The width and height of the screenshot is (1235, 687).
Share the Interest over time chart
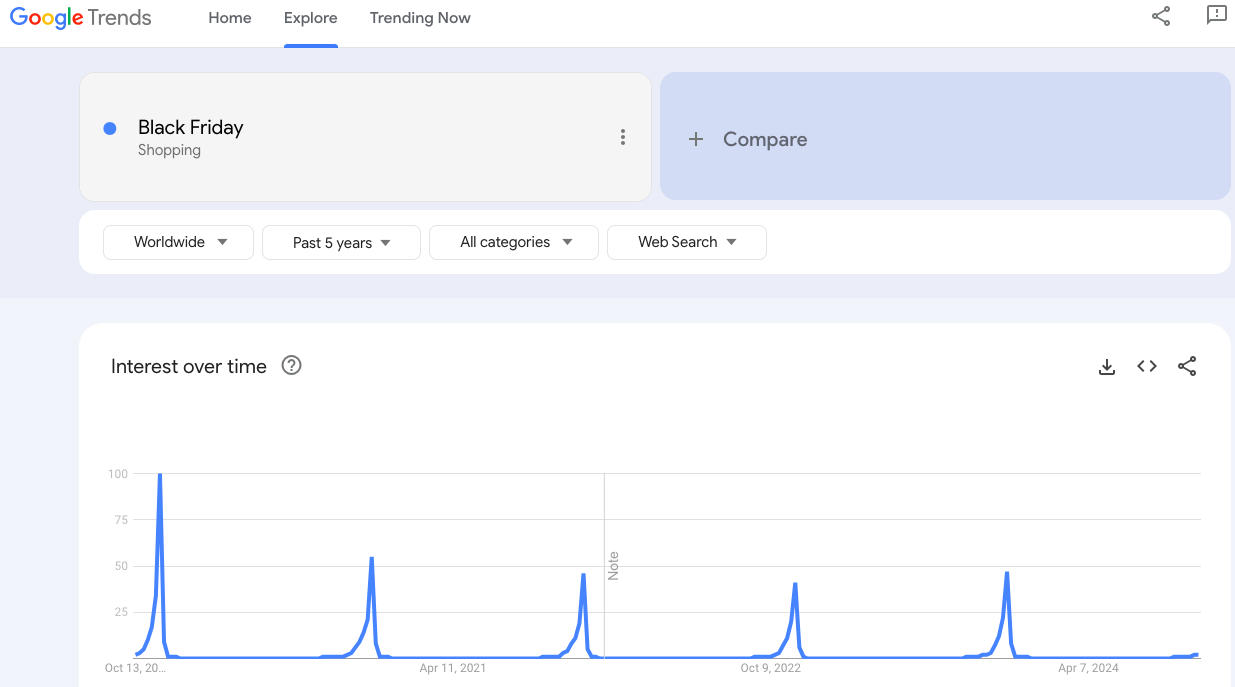(1187, 367)
